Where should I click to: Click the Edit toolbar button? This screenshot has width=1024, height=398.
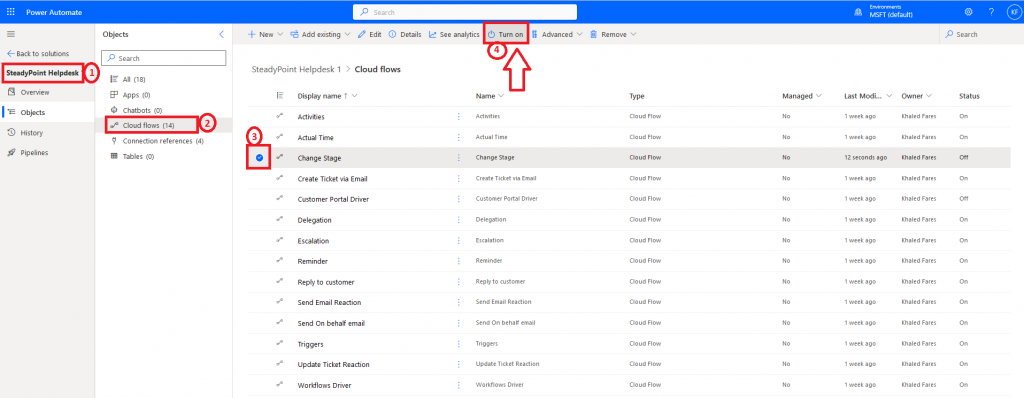pos(370,34)
